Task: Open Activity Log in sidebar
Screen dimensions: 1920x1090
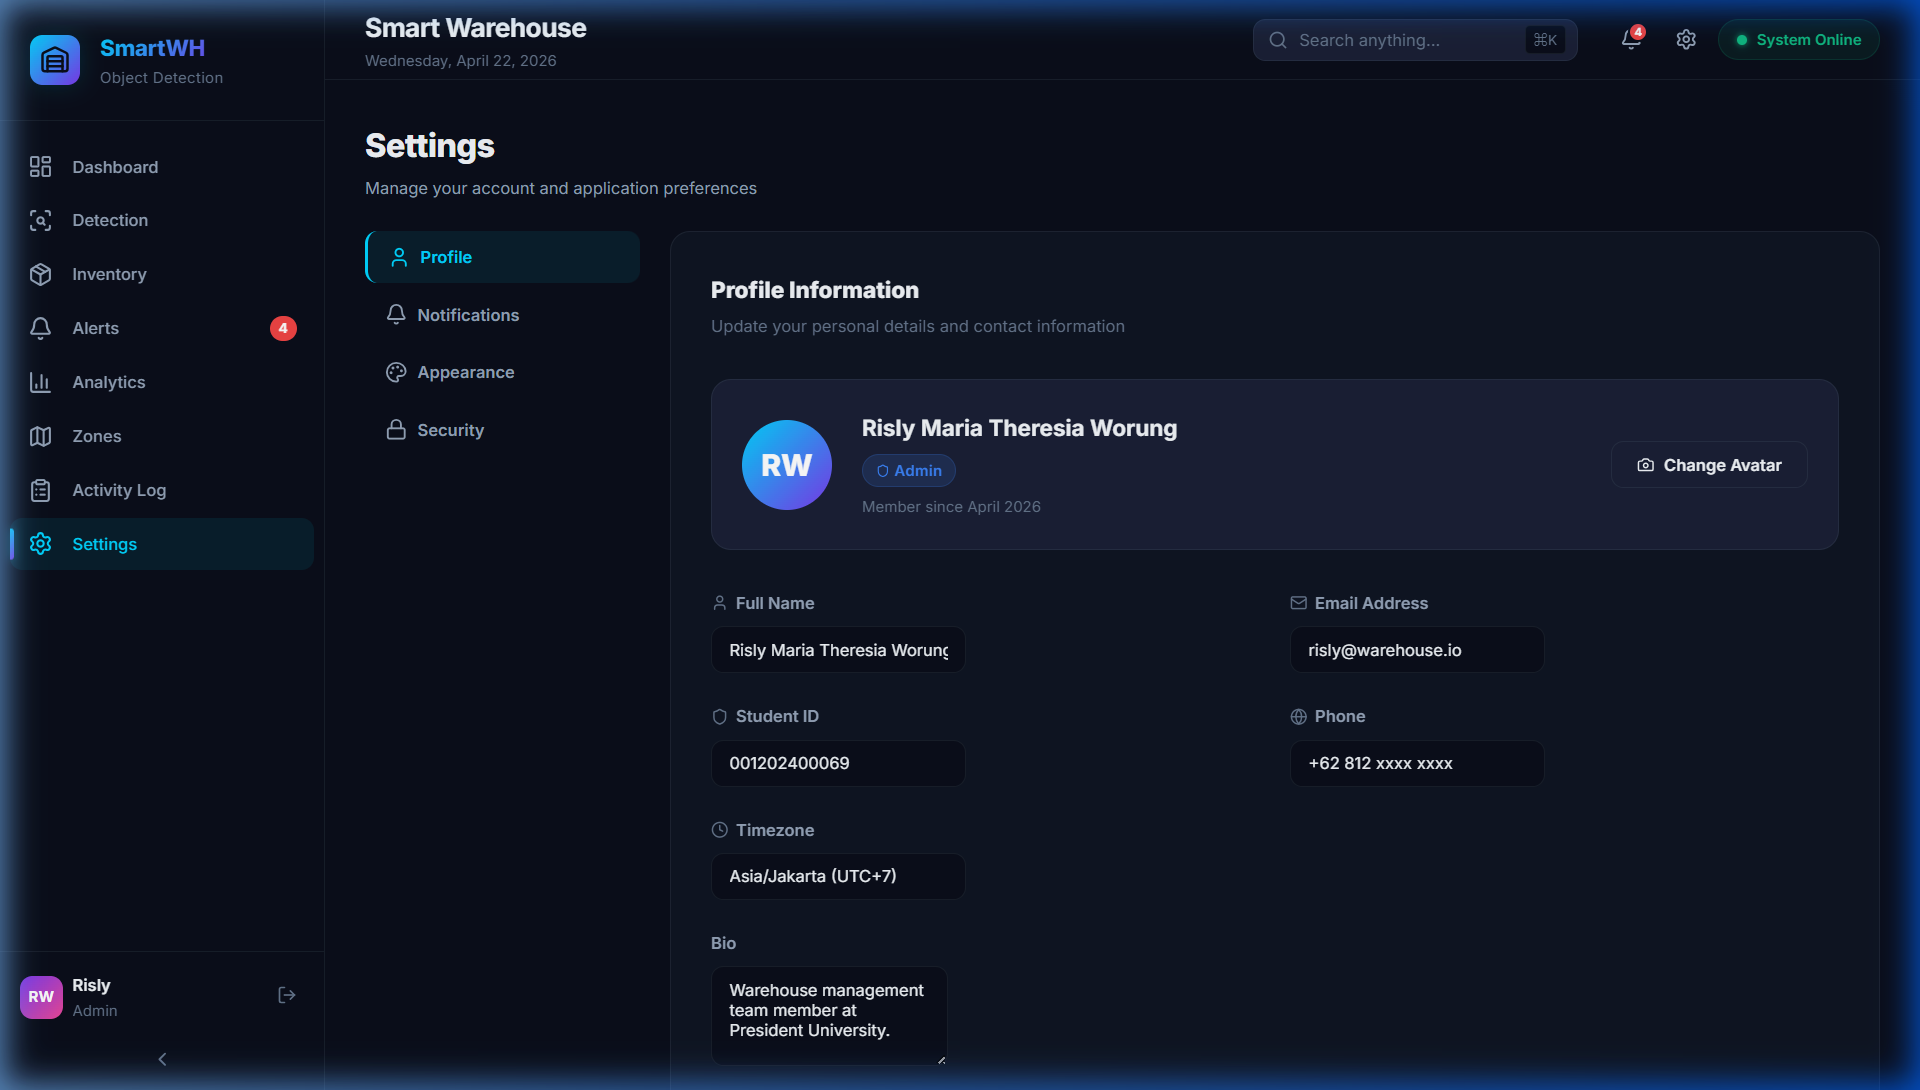Action: pos(118,490)
